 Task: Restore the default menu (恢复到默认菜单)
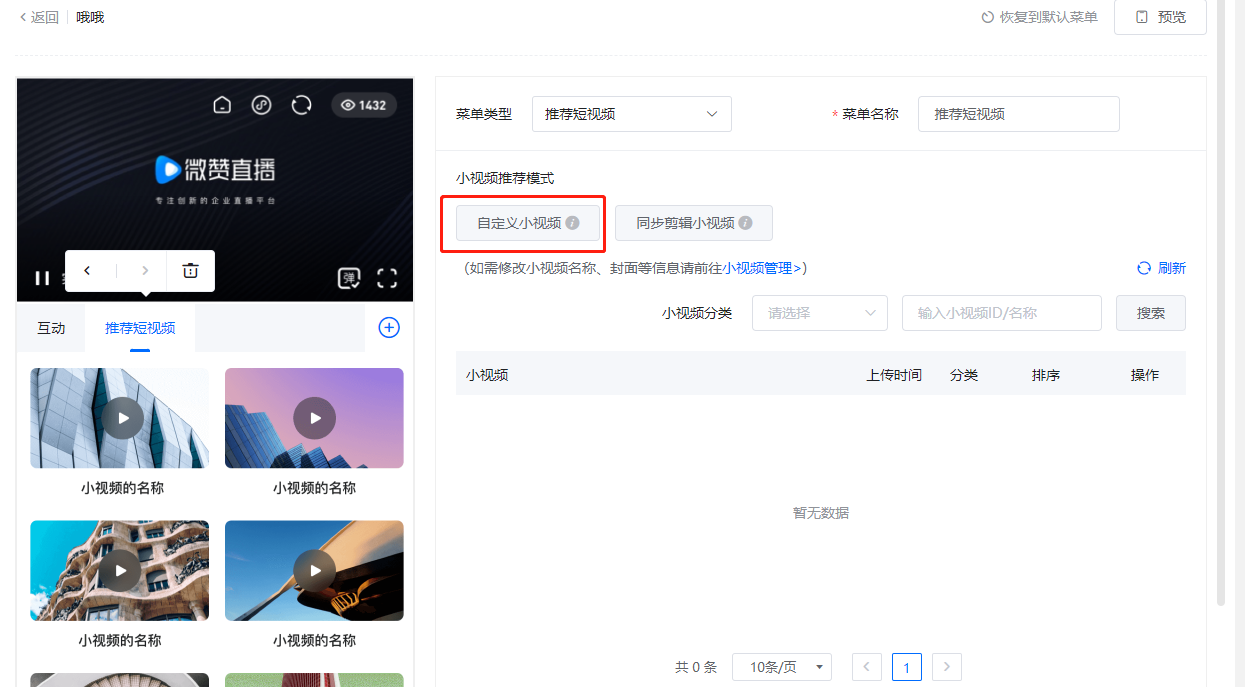point(1039,17)
